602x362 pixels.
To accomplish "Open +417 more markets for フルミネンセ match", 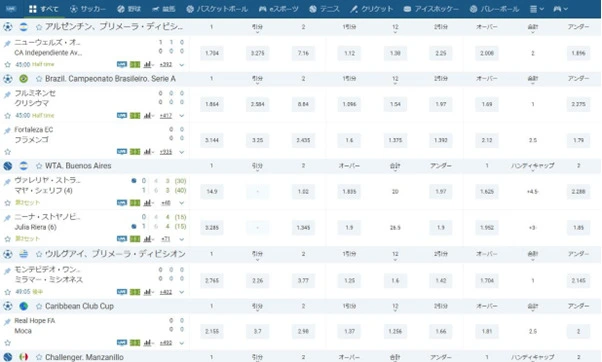I will 166,116.
